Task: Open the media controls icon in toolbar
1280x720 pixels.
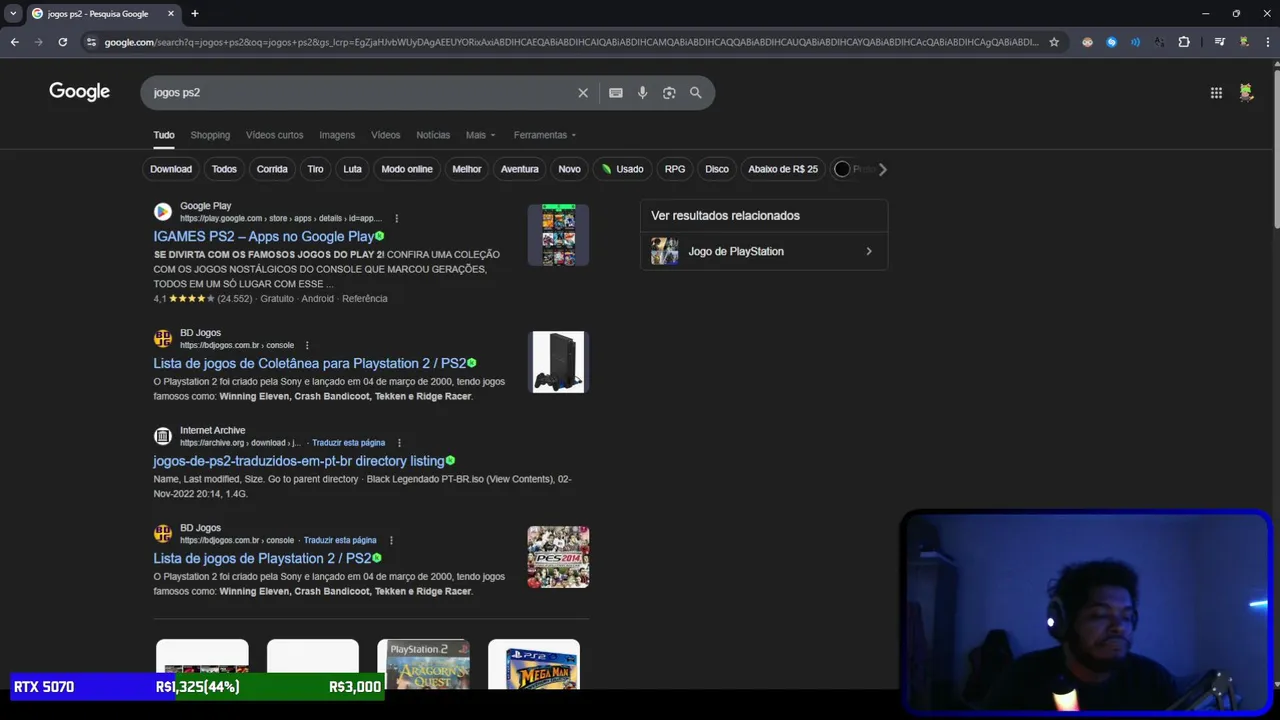Action: pyautogui.click(x=1220, y=42)
